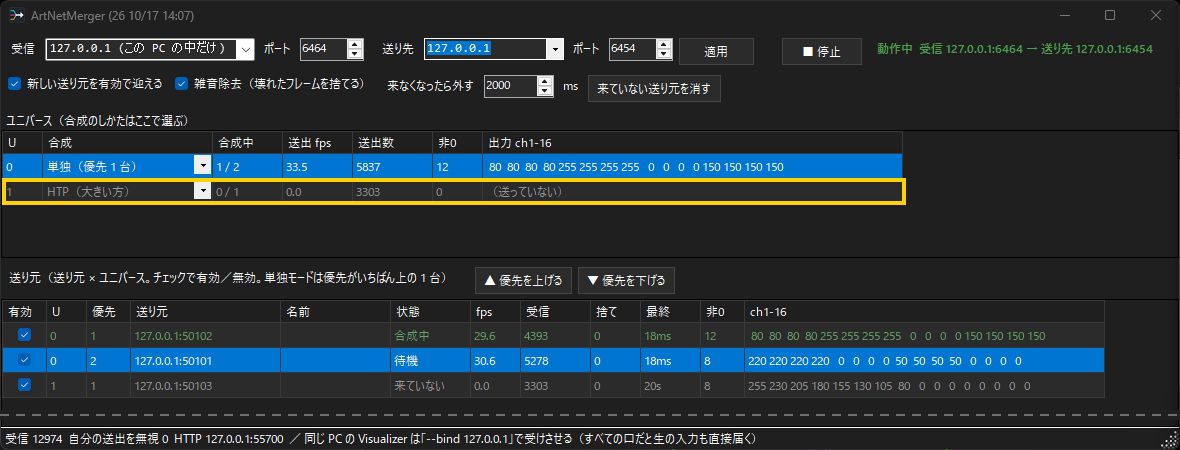Click 送出数 column header
This screenshot has height=450, width=1180.
coord(393,142)
